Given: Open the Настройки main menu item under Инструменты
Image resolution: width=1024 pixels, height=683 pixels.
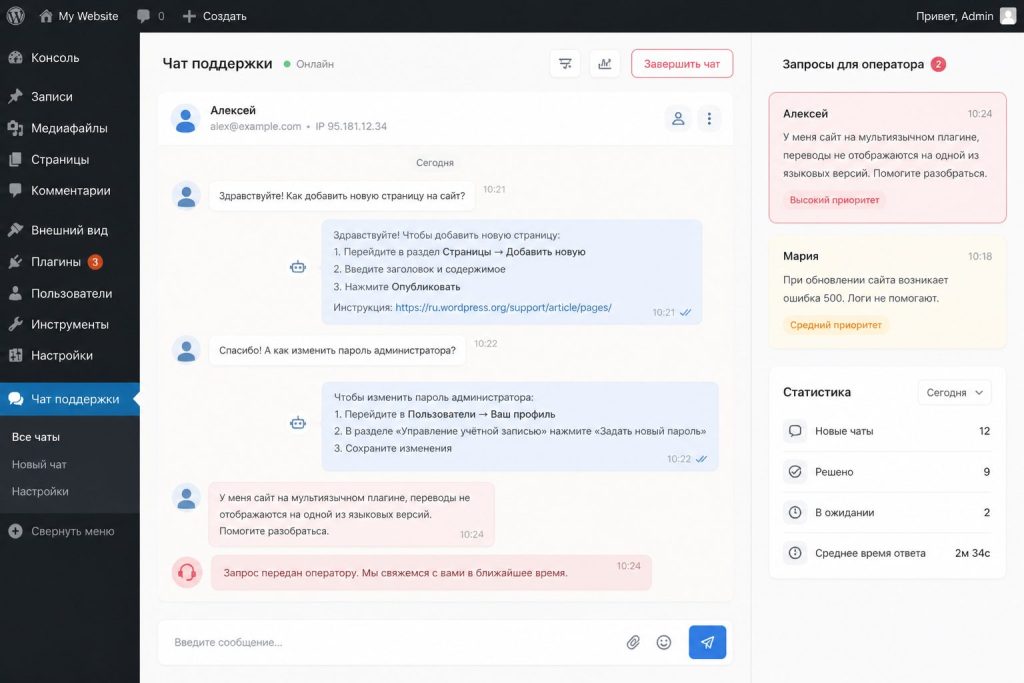Looking at the screenshot, I should click(70, 356).
